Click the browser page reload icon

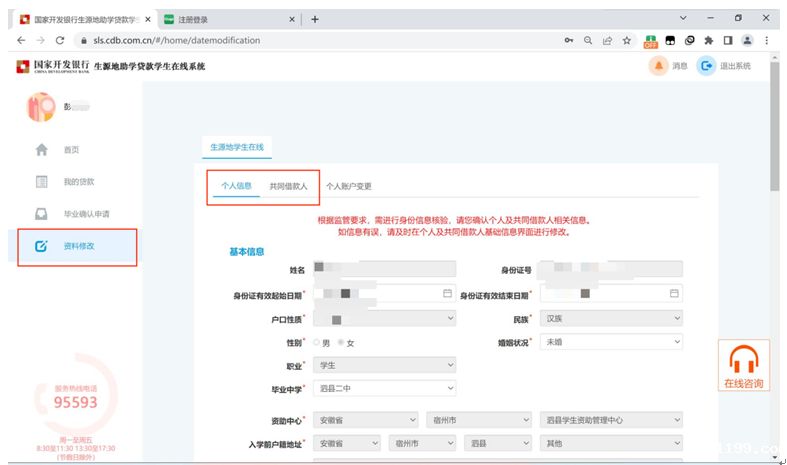point(60,40)
